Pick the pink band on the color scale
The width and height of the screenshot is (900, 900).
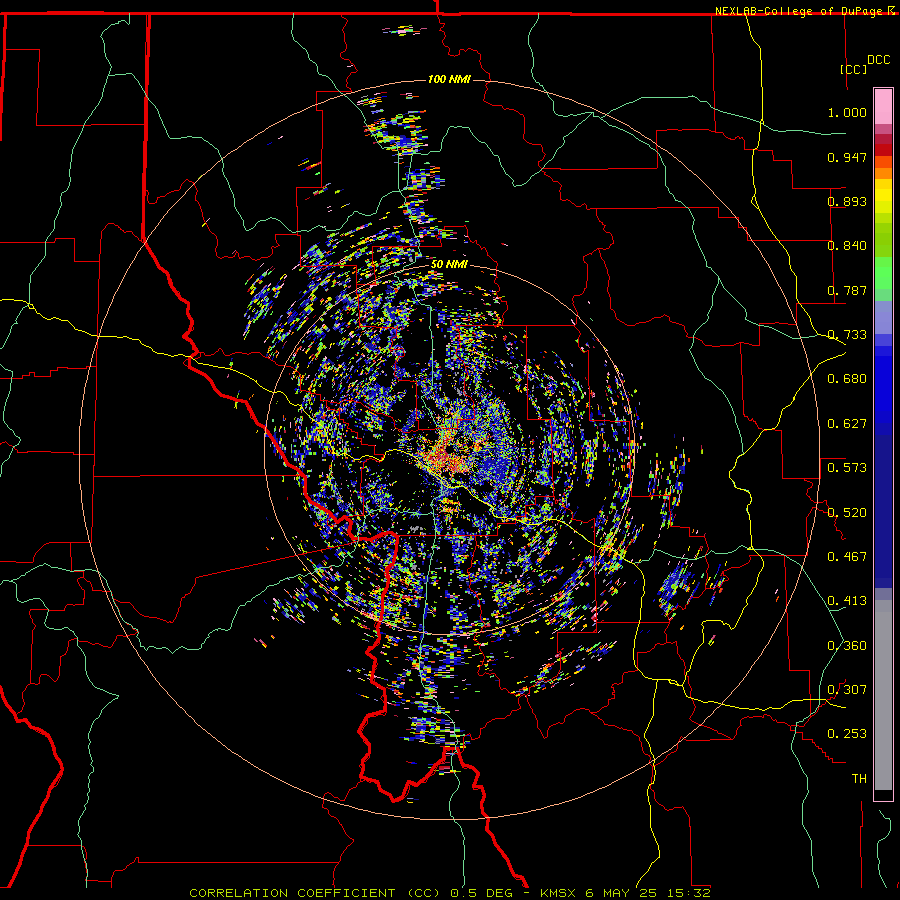point(883,106)
